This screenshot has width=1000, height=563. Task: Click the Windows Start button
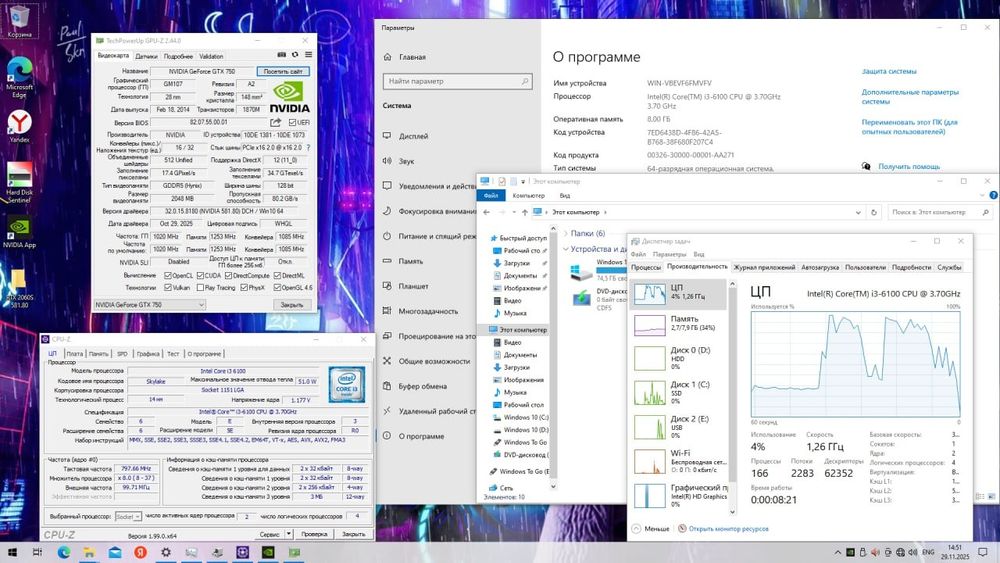[x=11, y=552]
